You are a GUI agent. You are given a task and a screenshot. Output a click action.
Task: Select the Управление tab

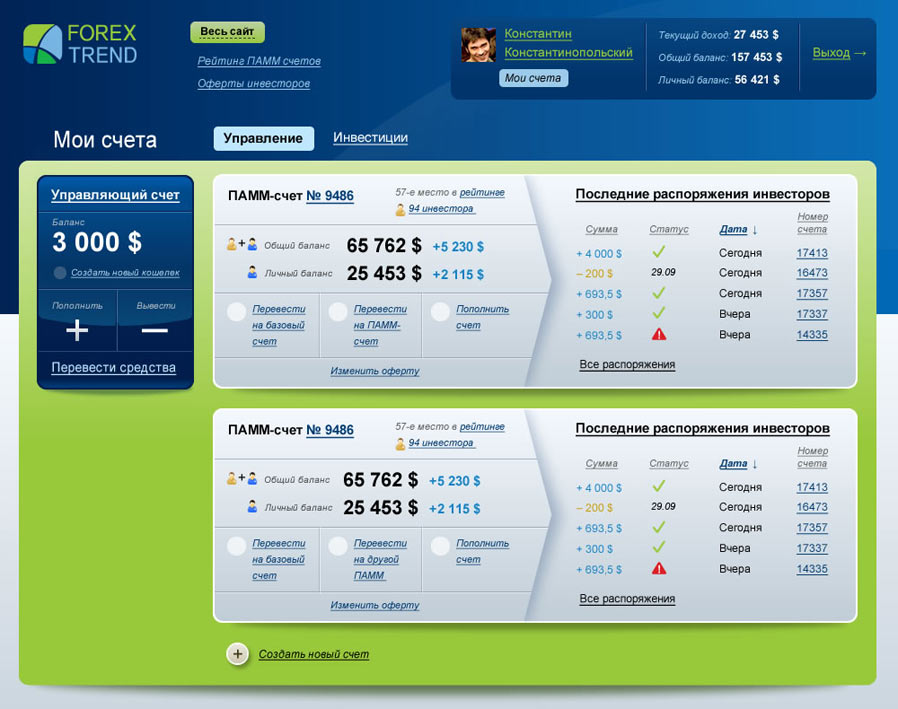pos(263,138)
